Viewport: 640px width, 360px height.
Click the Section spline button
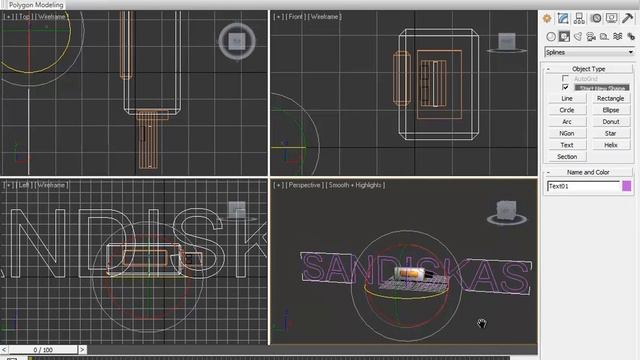(x=567, y=157)
